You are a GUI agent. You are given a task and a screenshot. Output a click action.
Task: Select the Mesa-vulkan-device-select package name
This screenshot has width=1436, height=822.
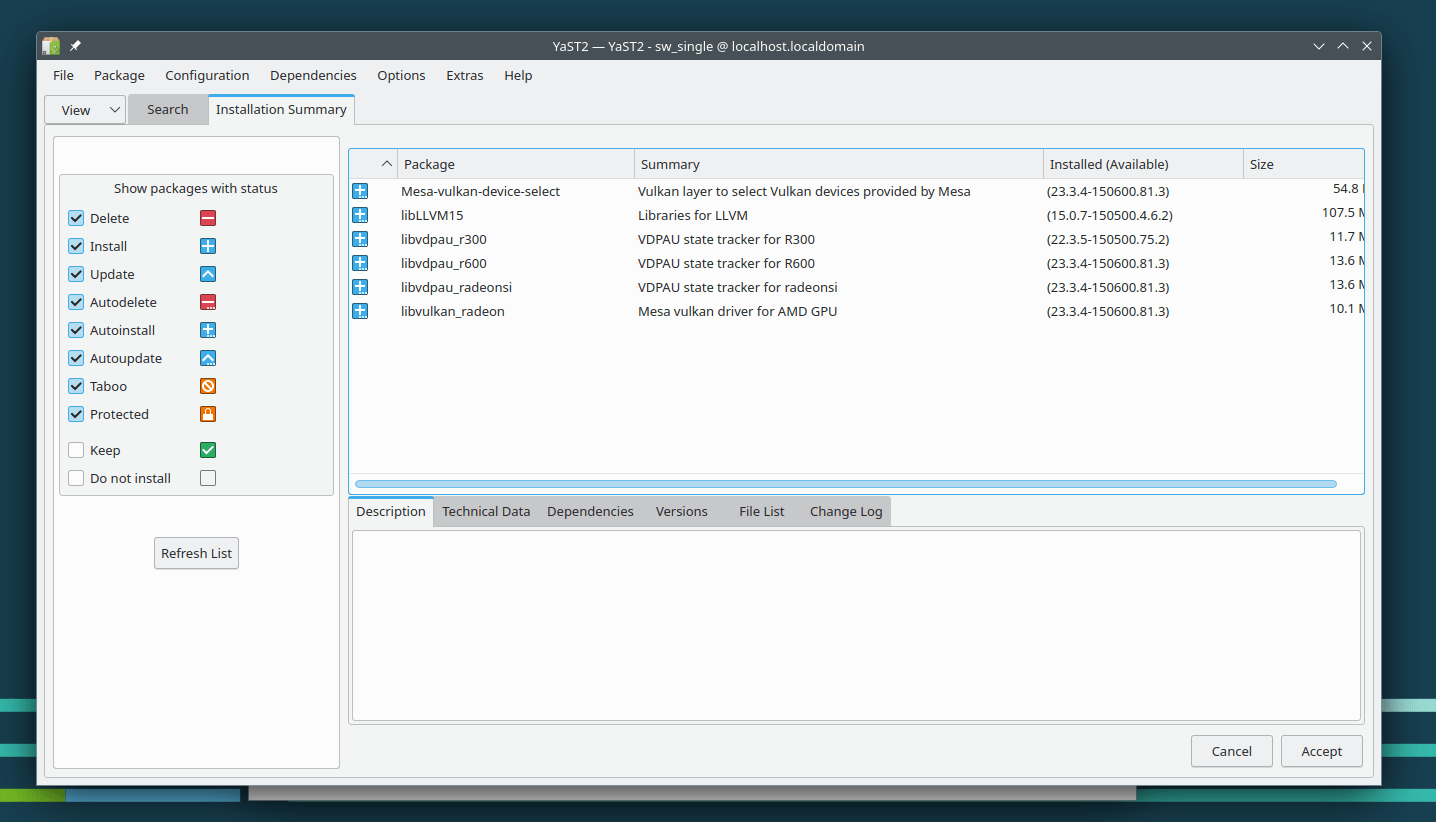(x=481, y=191)
